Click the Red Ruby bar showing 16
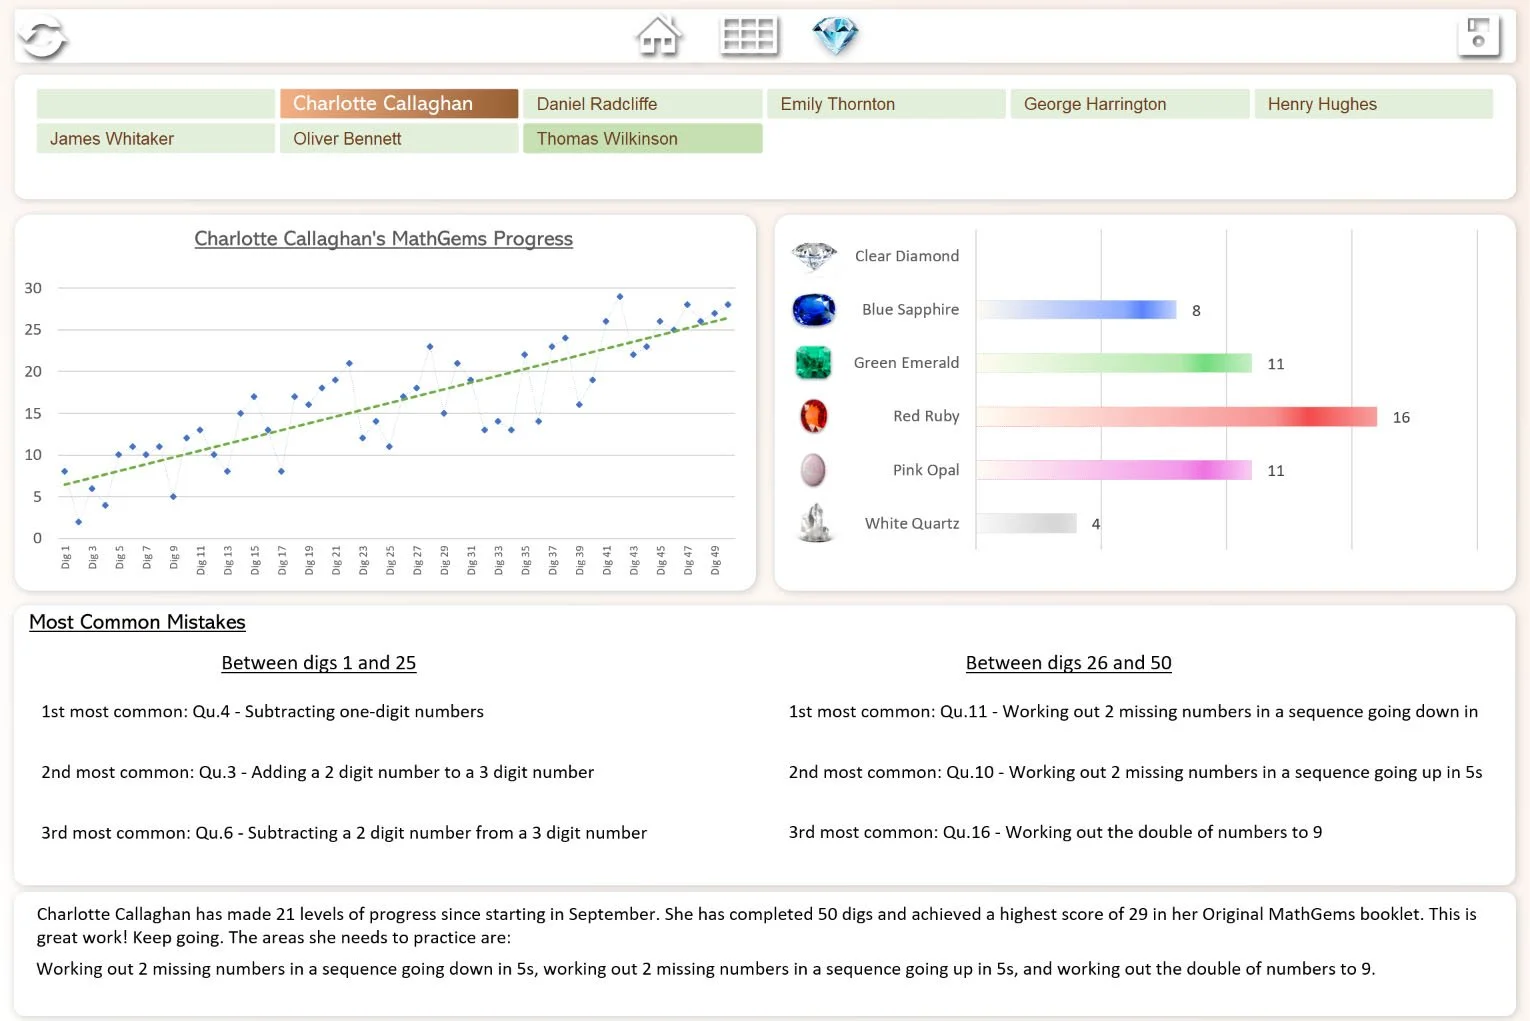 coord(1177,417)
